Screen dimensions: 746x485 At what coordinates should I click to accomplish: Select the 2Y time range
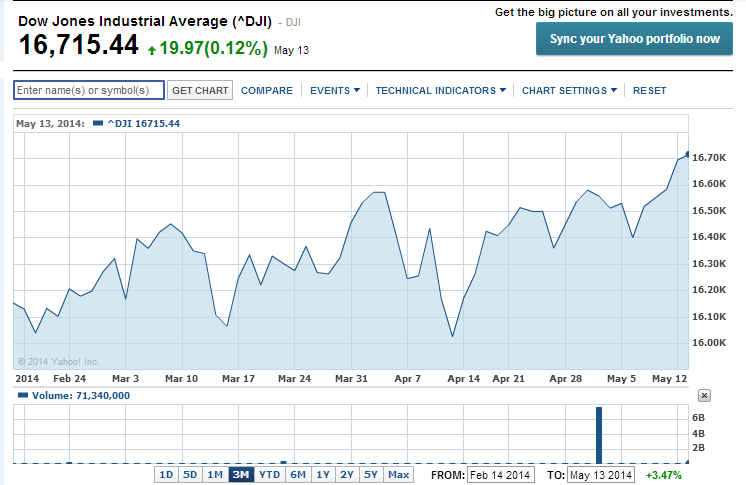click(x=347, y=475)
